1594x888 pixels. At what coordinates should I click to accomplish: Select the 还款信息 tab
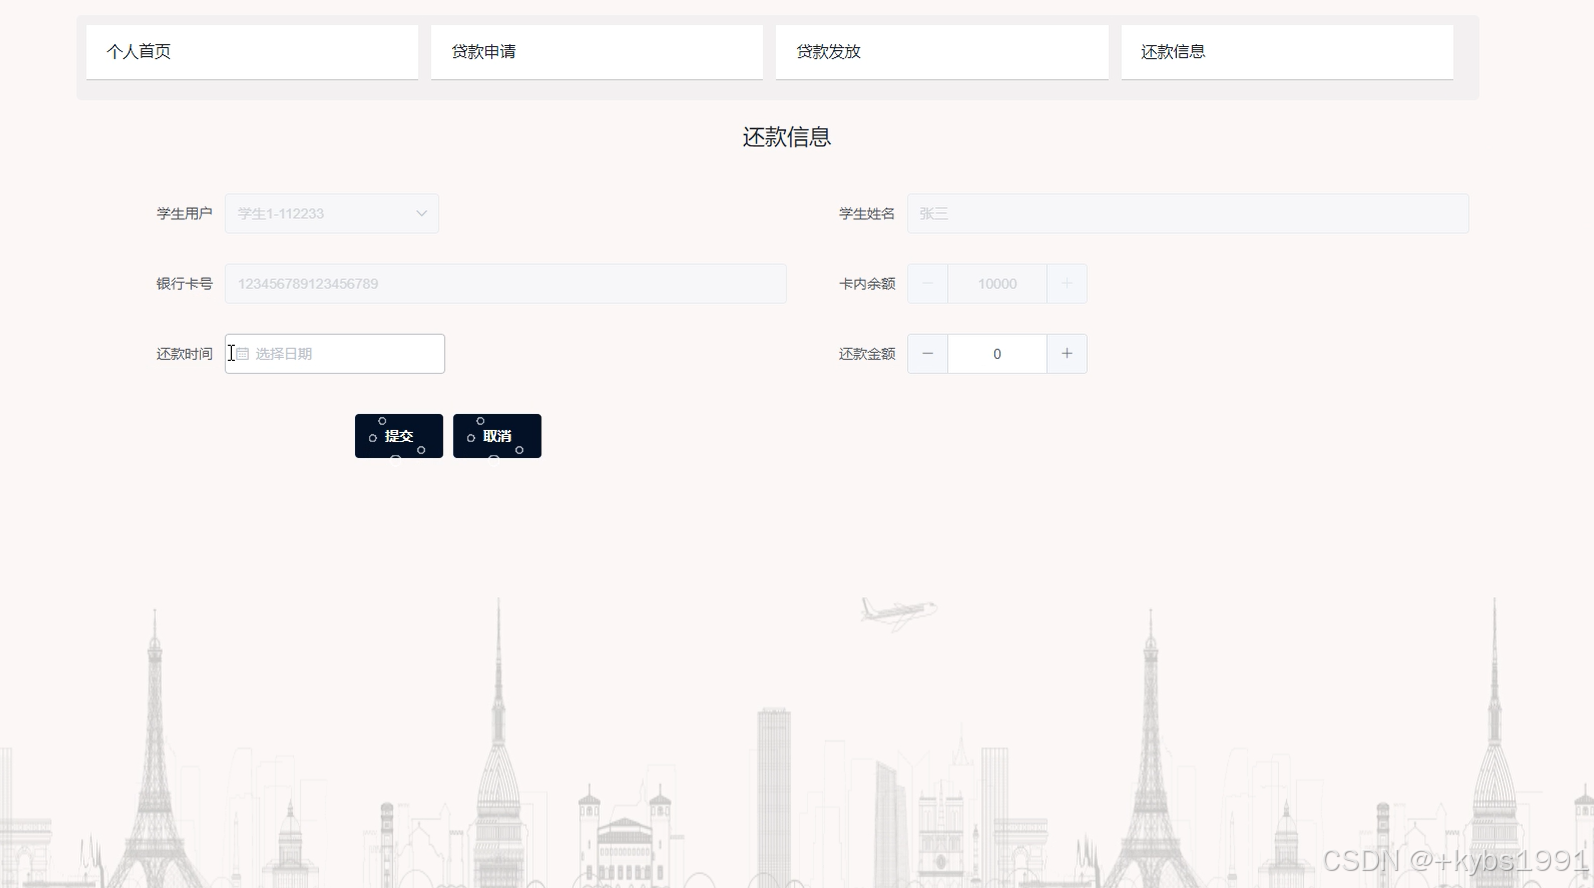coord(1287,52)
